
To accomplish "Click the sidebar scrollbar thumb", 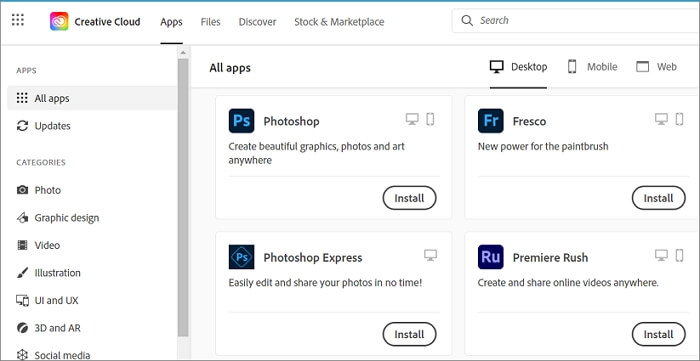I will 183,197.
